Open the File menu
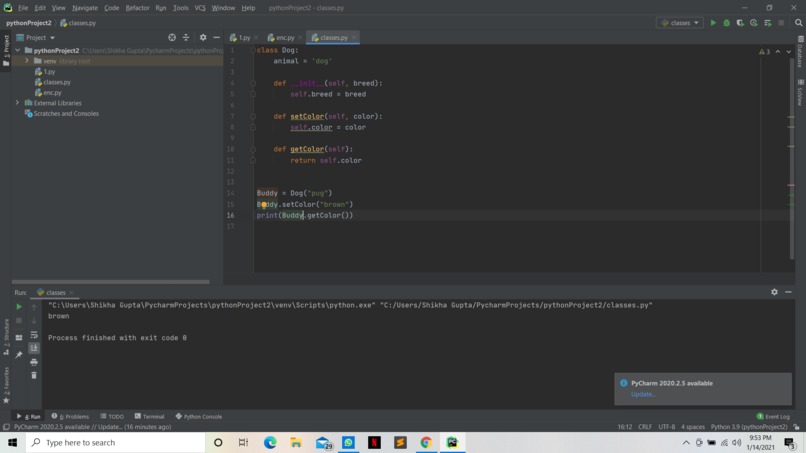Viewport: 806px width, 453px height. coord(23,8)
